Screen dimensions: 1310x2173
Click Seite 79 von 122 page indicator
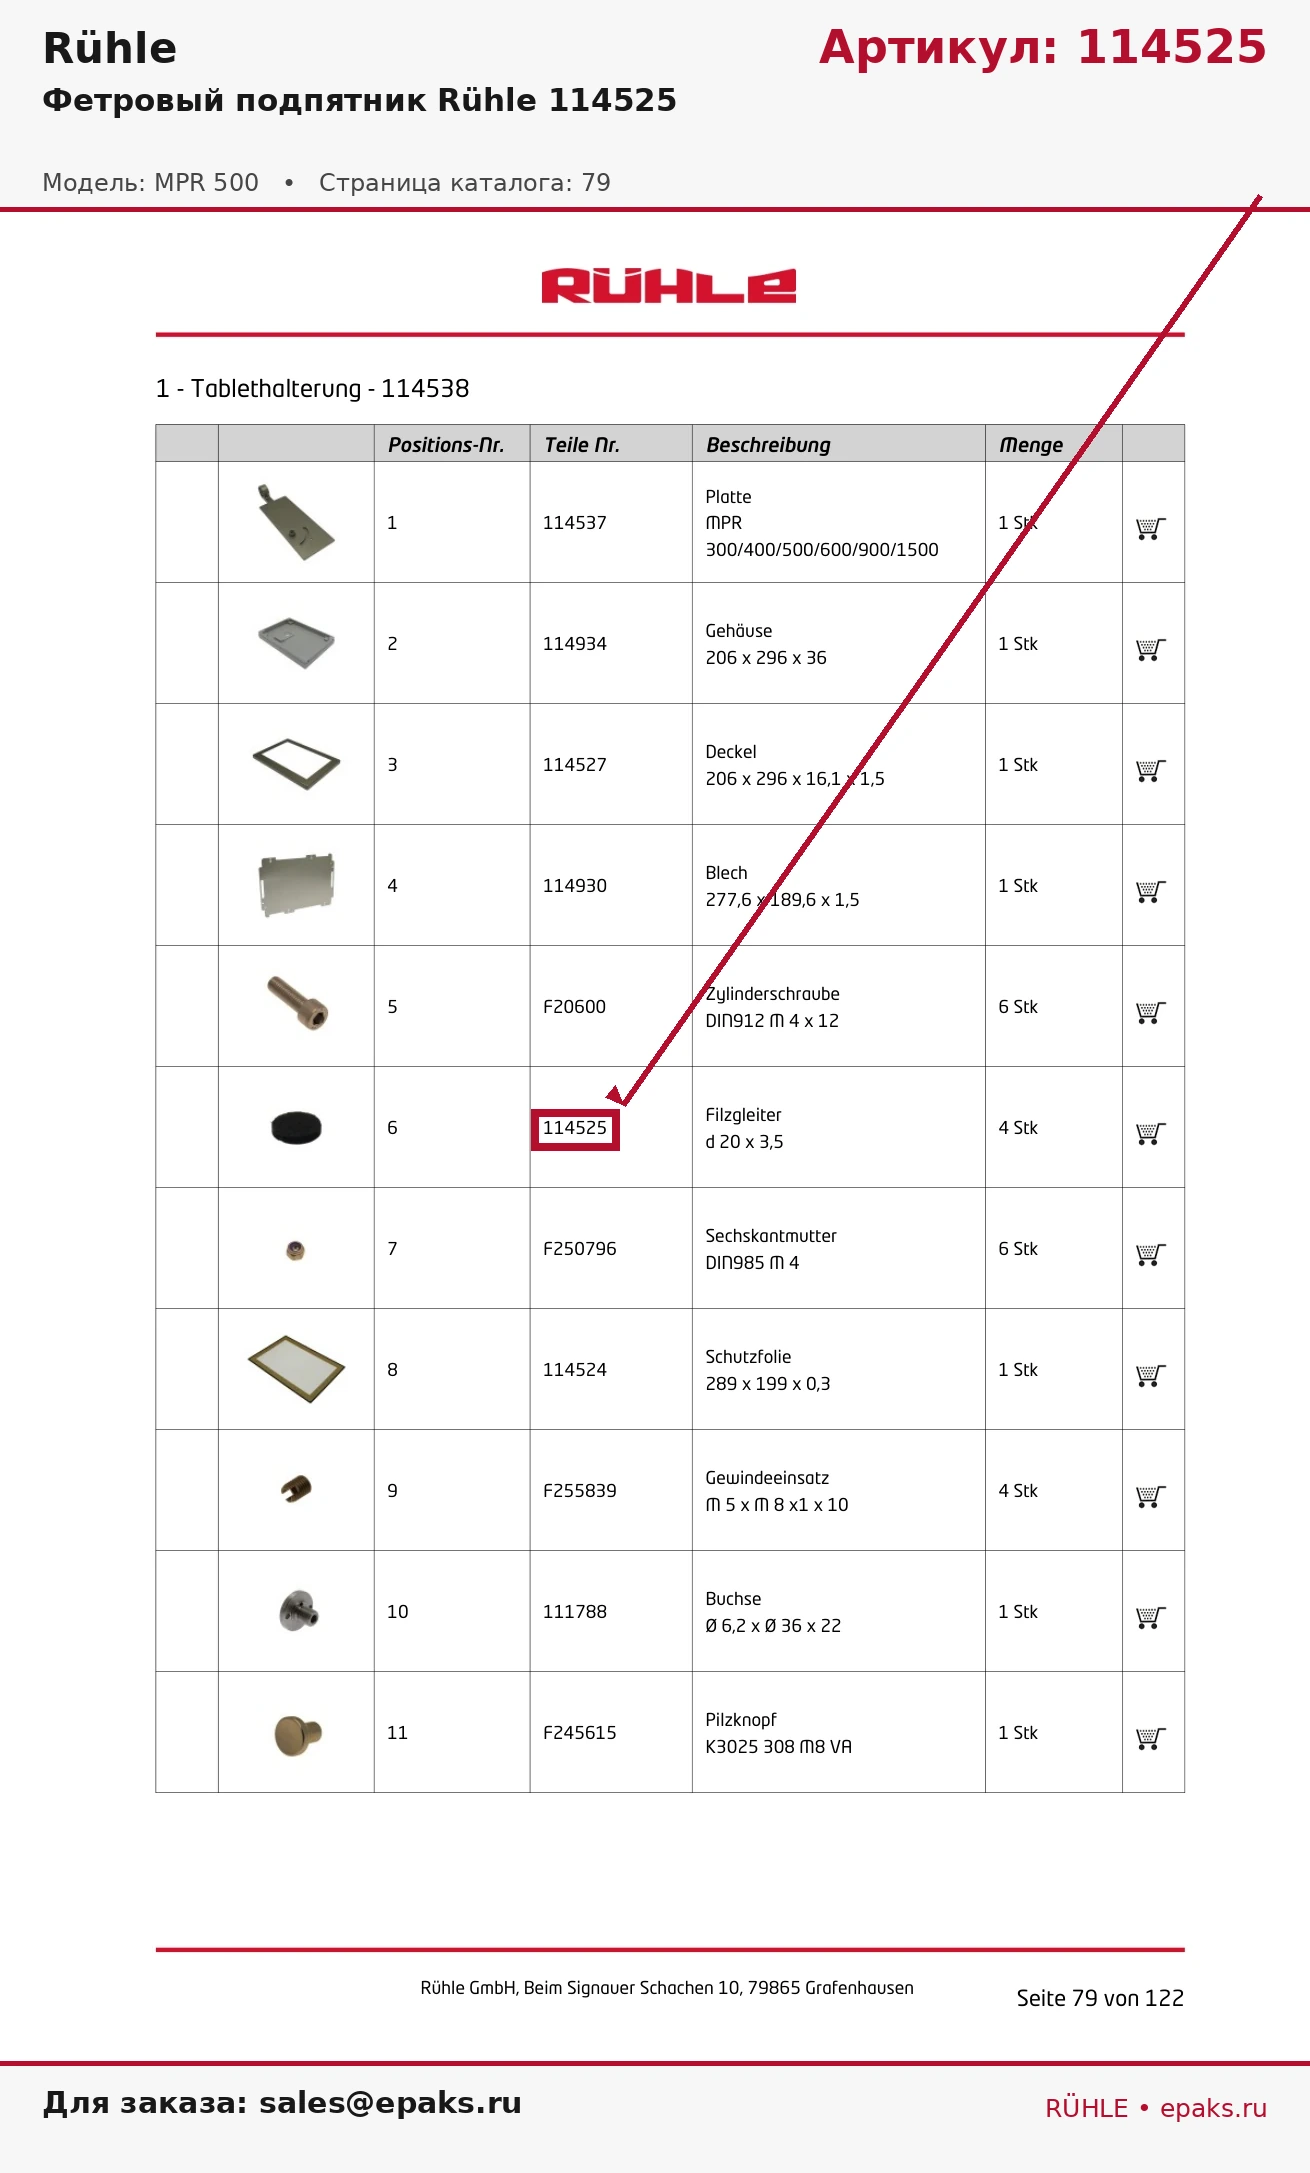point(1100,1998)
